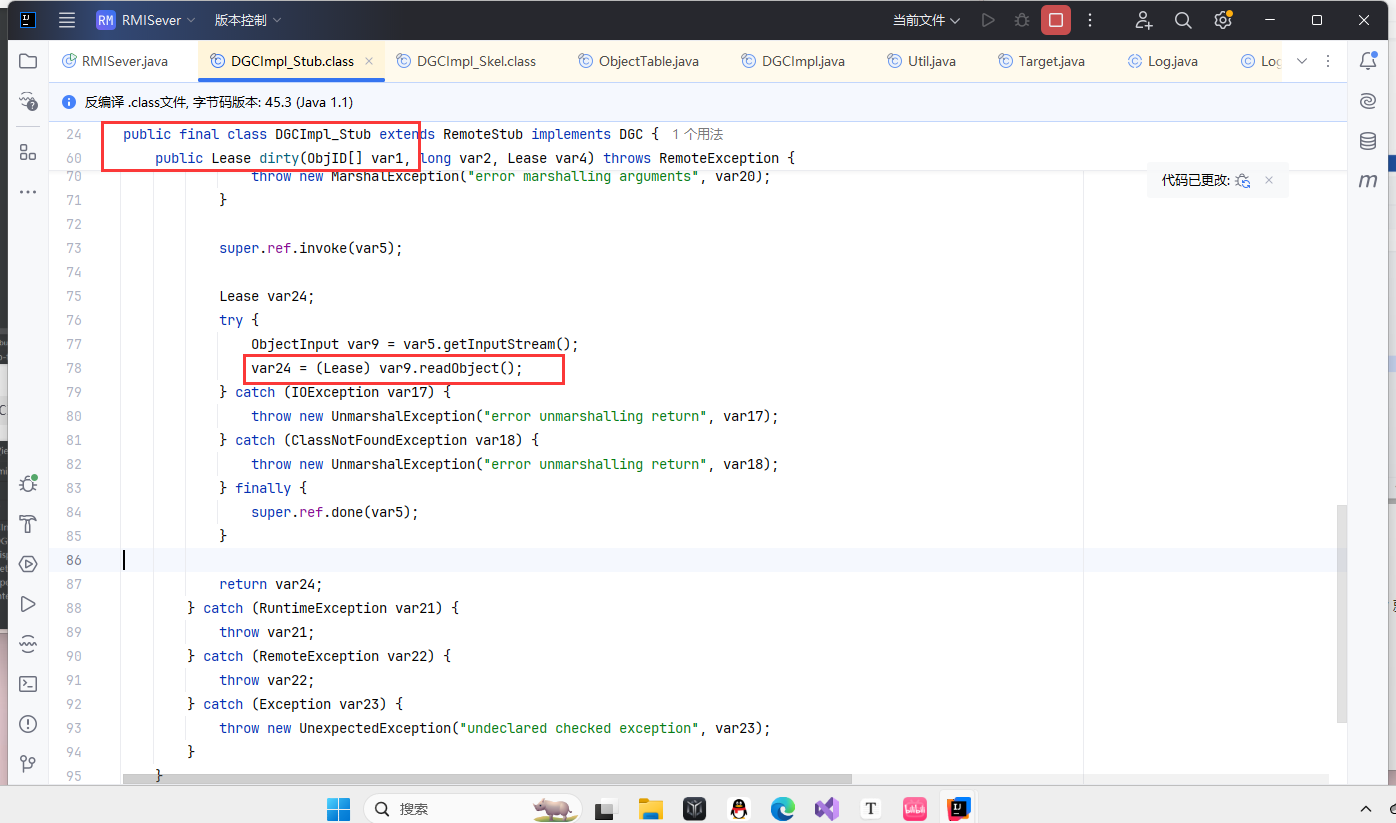
Task: Open the Project tool window folder icon
Action: coord(28,61)
